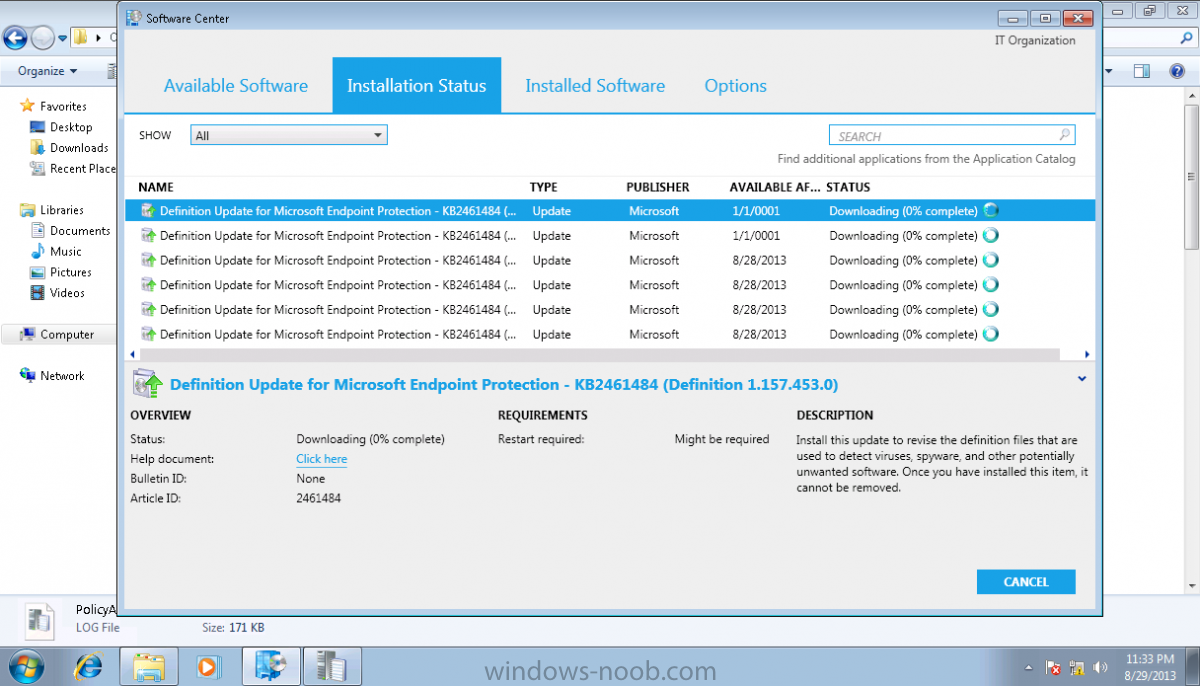Click the Favorites star in Explorer's sidebar
This screenshot has width=1200, height=686.
click(x=27, y=106)
